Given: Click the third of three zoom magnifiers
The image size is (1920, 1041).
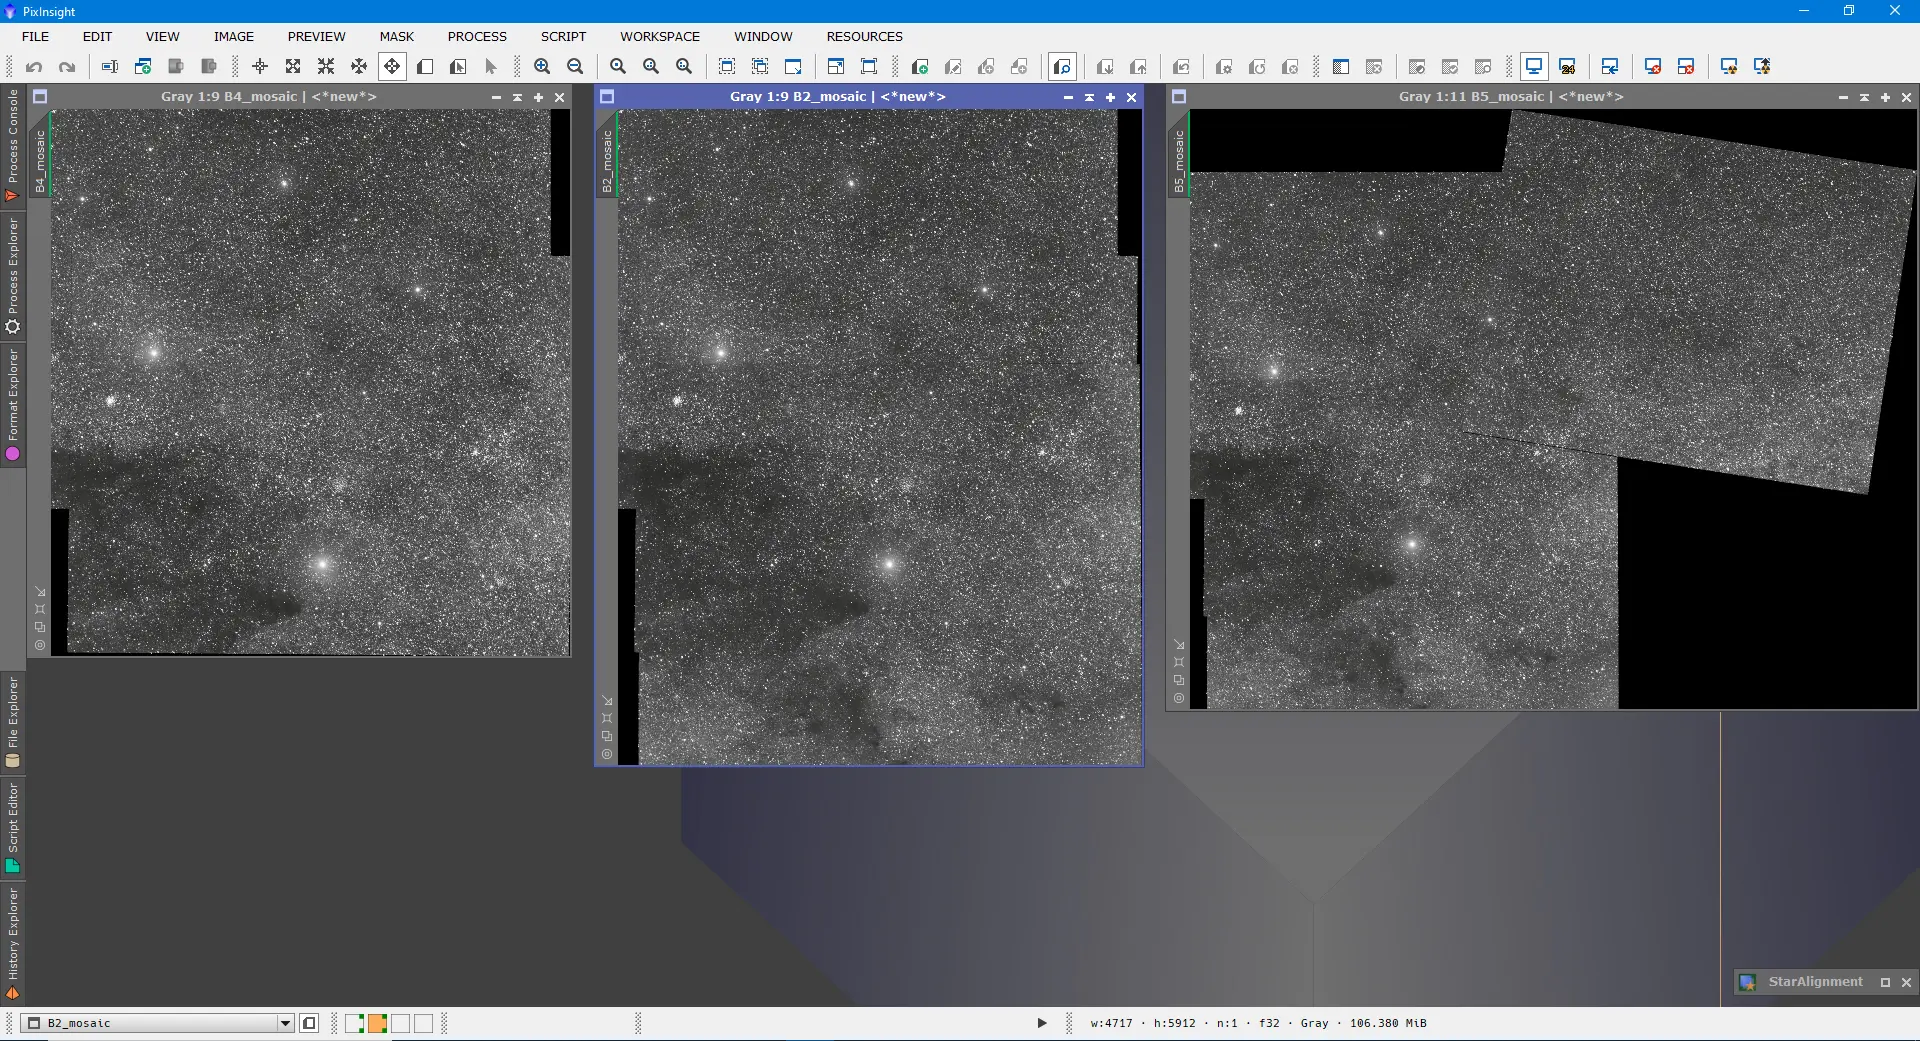Looking at the screenshot, I should pyautogui.click(x=684, y=67).
